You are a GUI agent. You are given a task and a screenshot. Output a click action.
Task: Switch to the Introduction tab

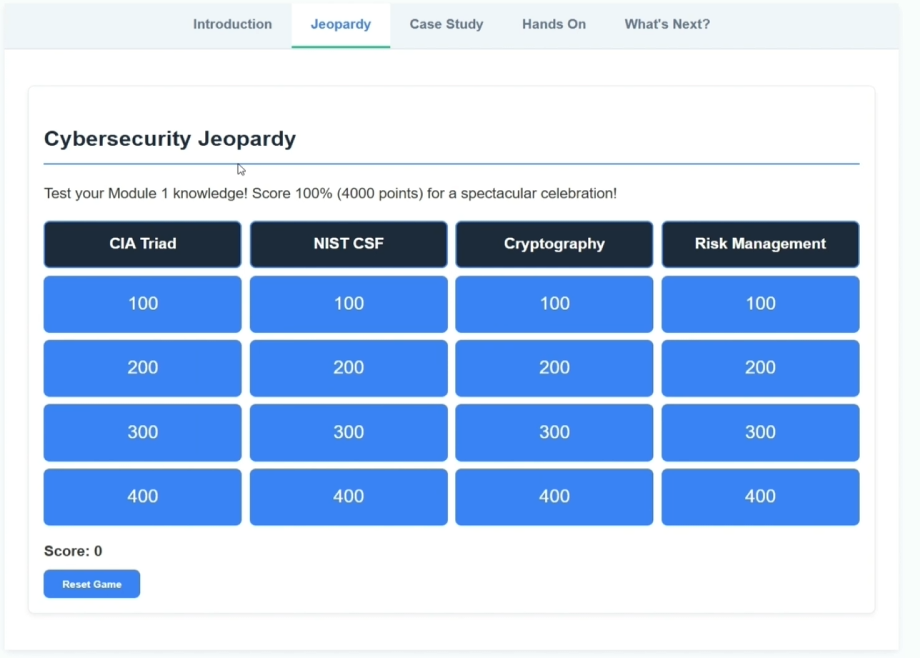click(x=232, y=24)
